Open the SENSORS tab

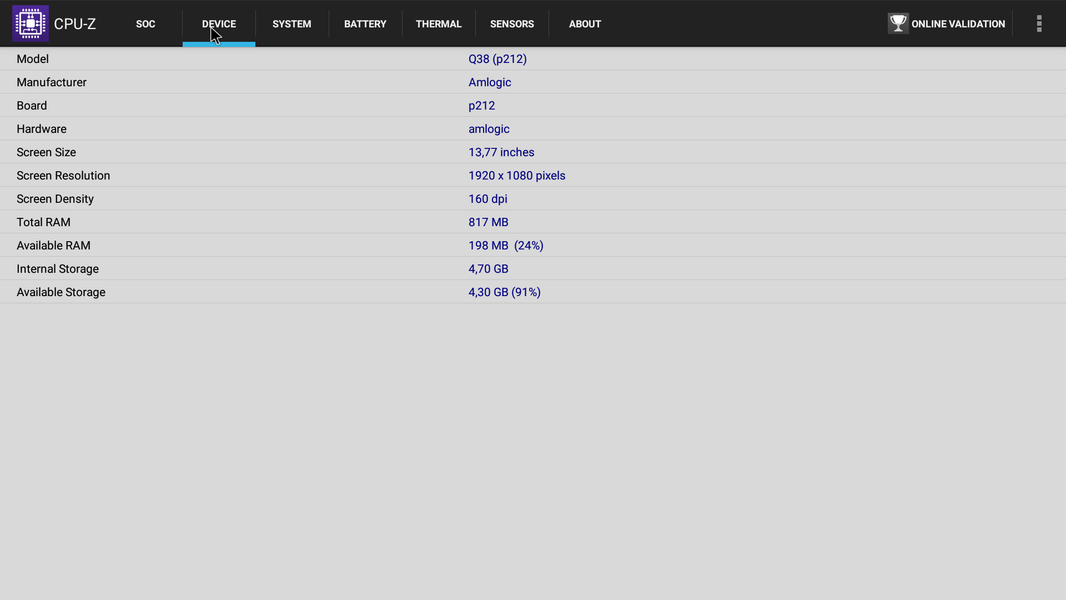click(x=512, y=24)
